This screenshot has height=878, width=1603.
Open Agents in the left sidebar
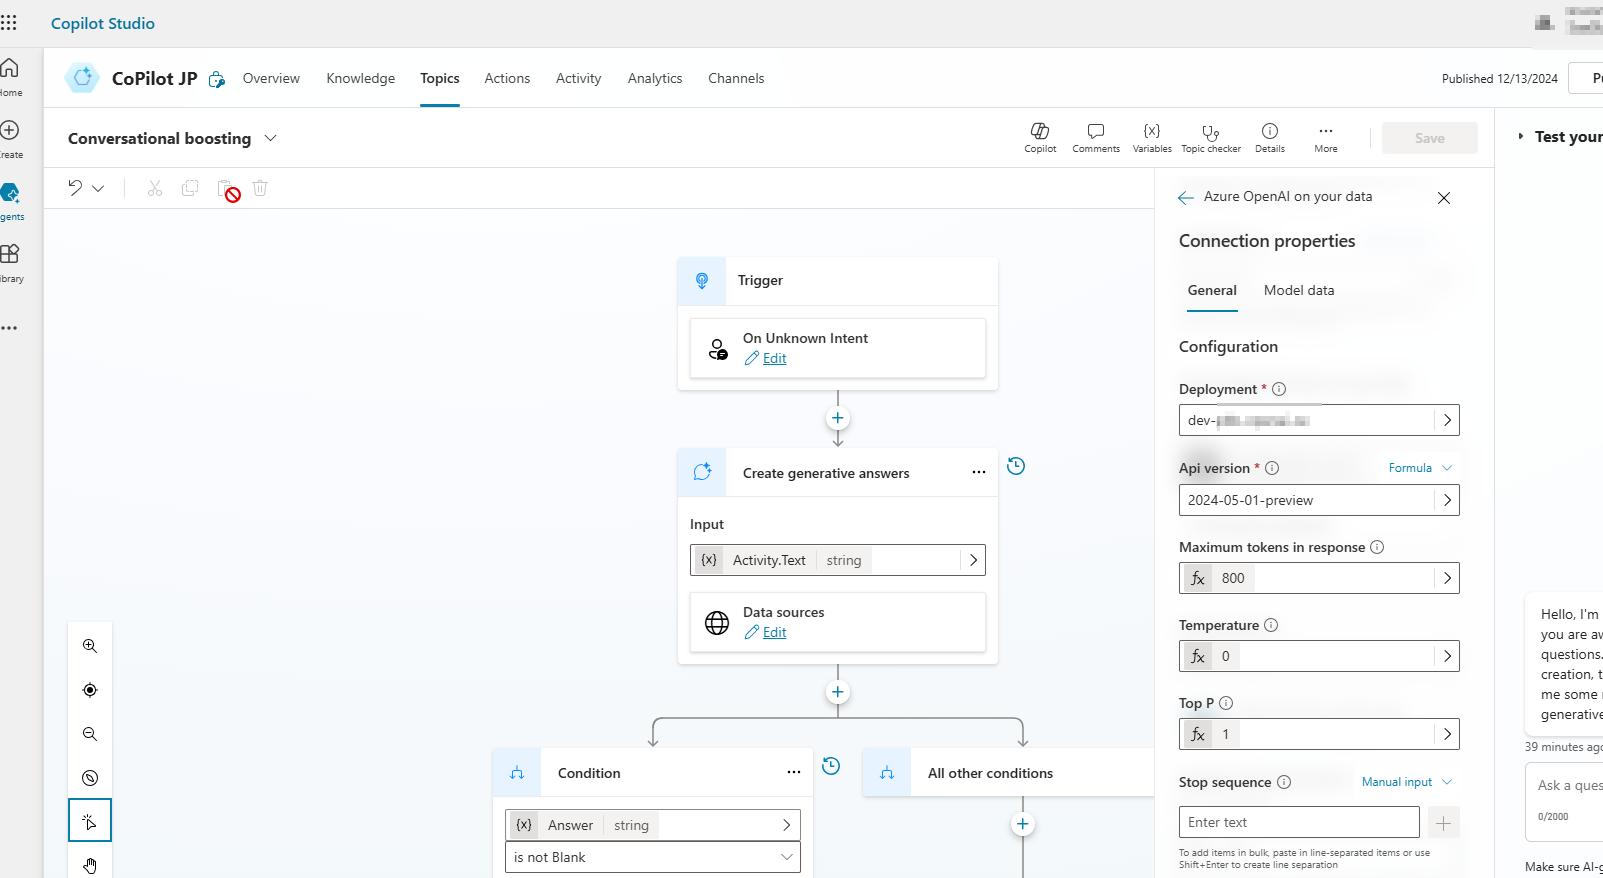pyautogui.click(x=10, y=201)
